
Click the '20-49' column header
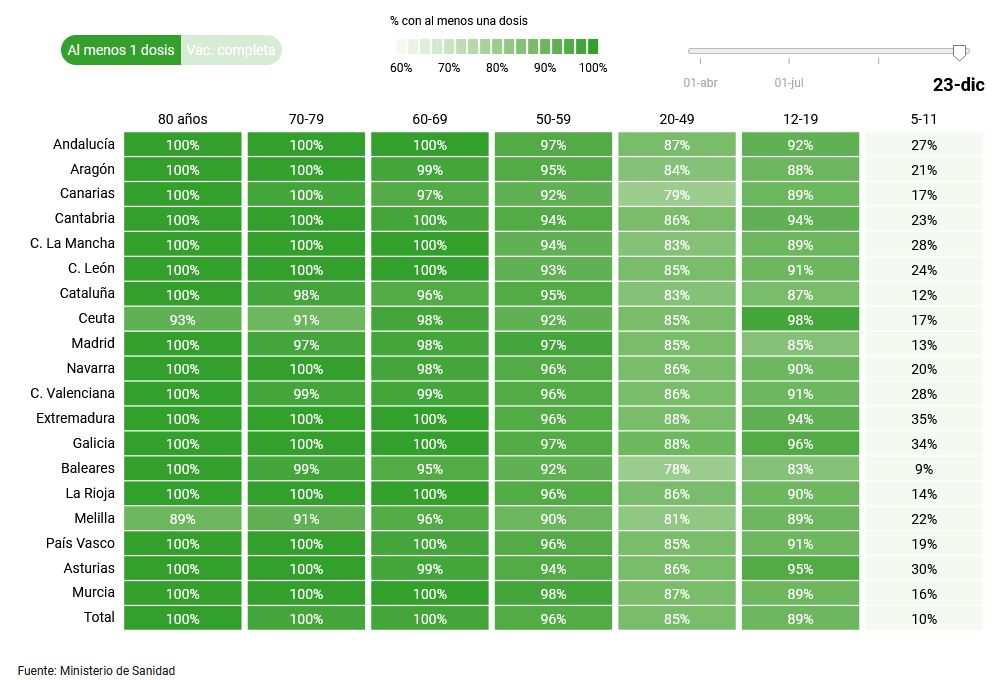[677, 119]
